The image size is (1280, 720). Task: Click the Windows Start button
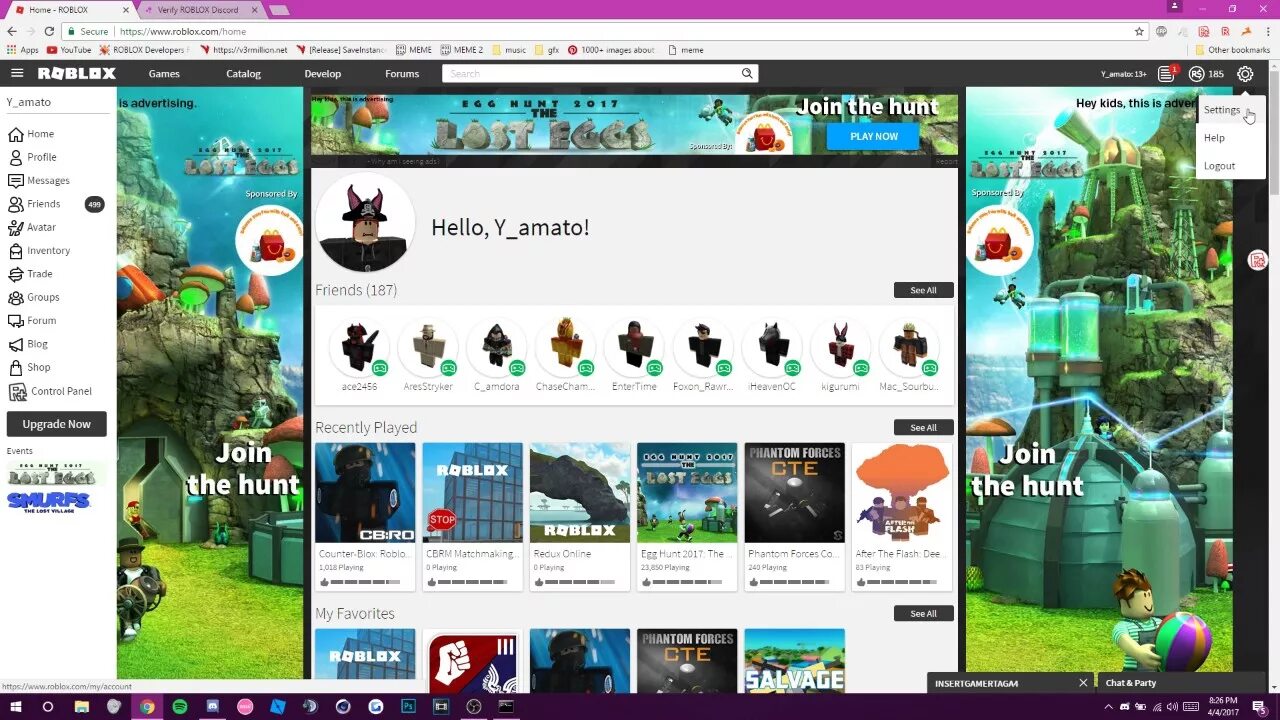coord(16,706)
